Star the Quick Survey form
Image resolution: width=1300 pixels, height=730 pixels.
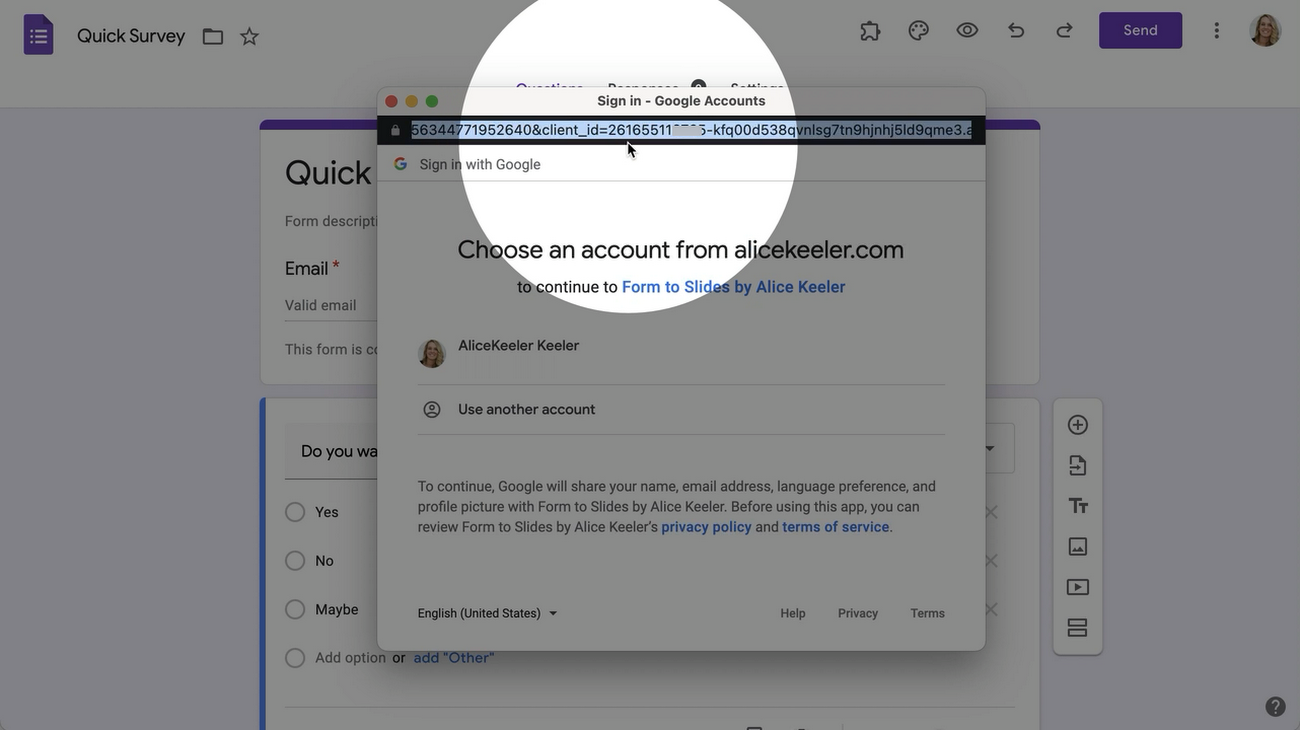click(250, 37)
